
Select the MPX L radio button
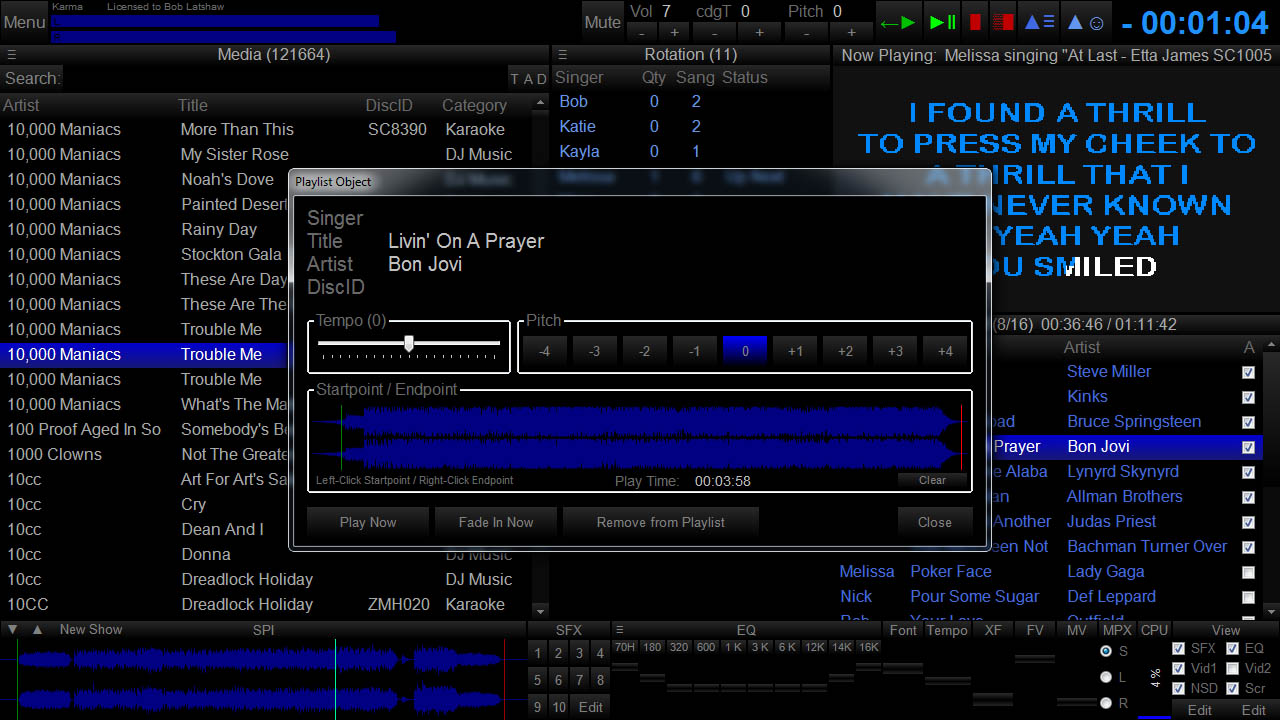pos(1106,677)
